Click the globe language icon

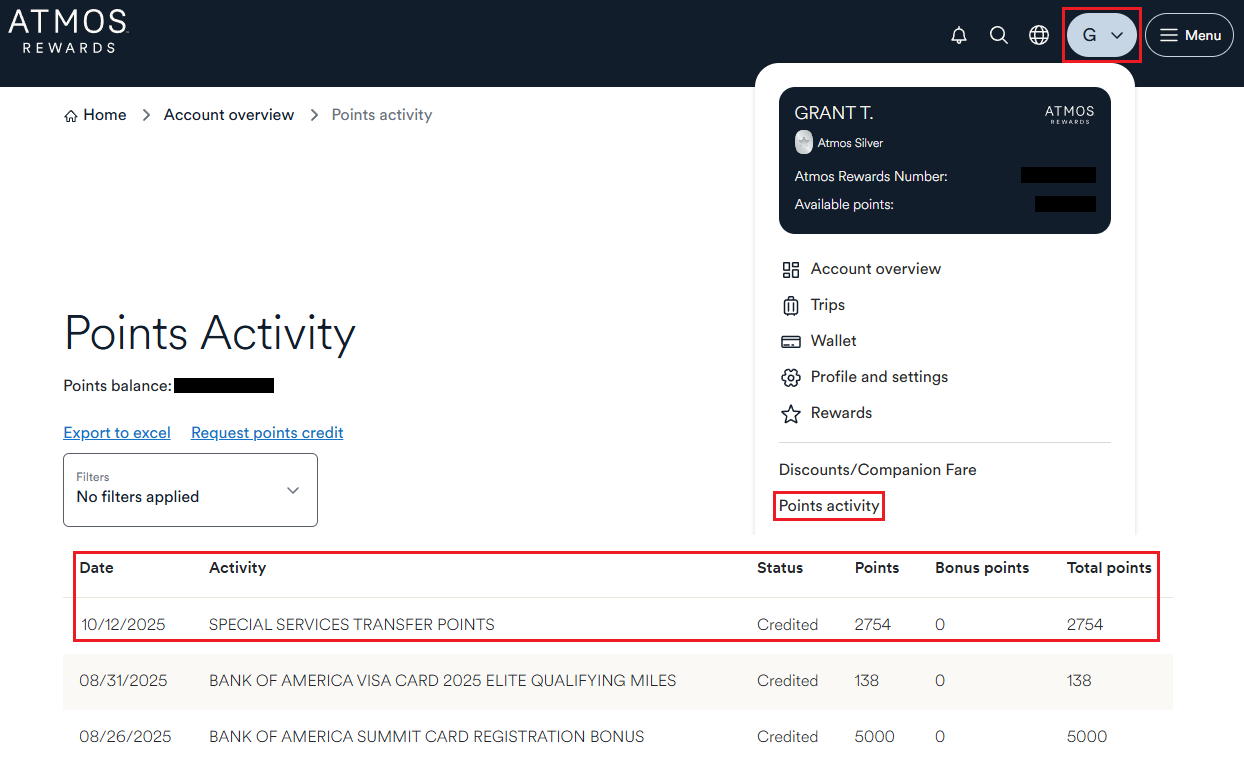point(1039,35)
